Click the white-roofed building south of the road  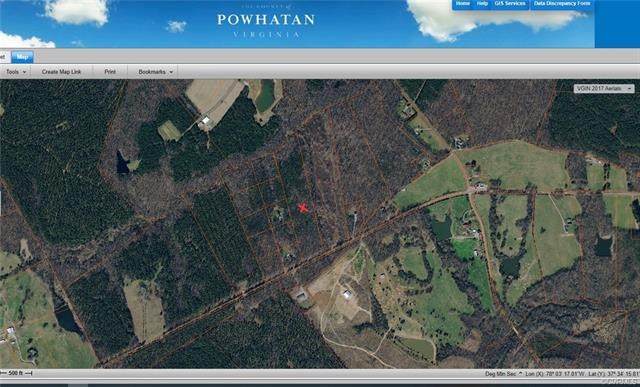point(348,294)
